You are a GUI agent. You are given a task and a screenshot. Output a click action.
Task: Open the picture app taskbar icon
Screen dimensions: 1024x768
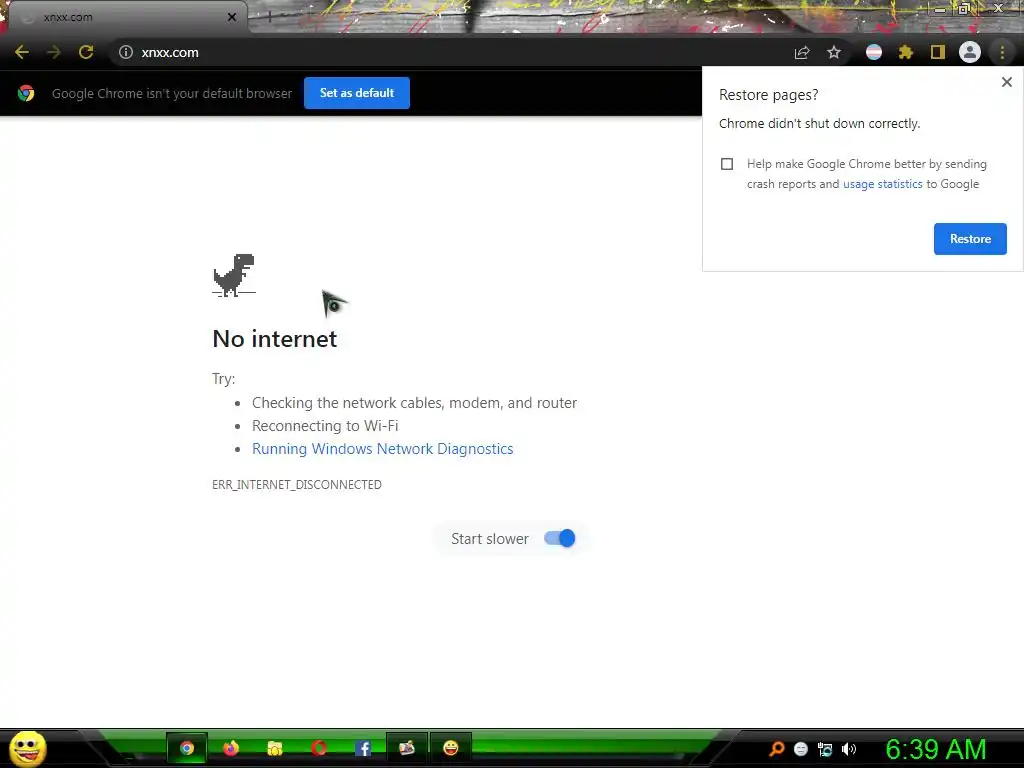click(407, 748)
